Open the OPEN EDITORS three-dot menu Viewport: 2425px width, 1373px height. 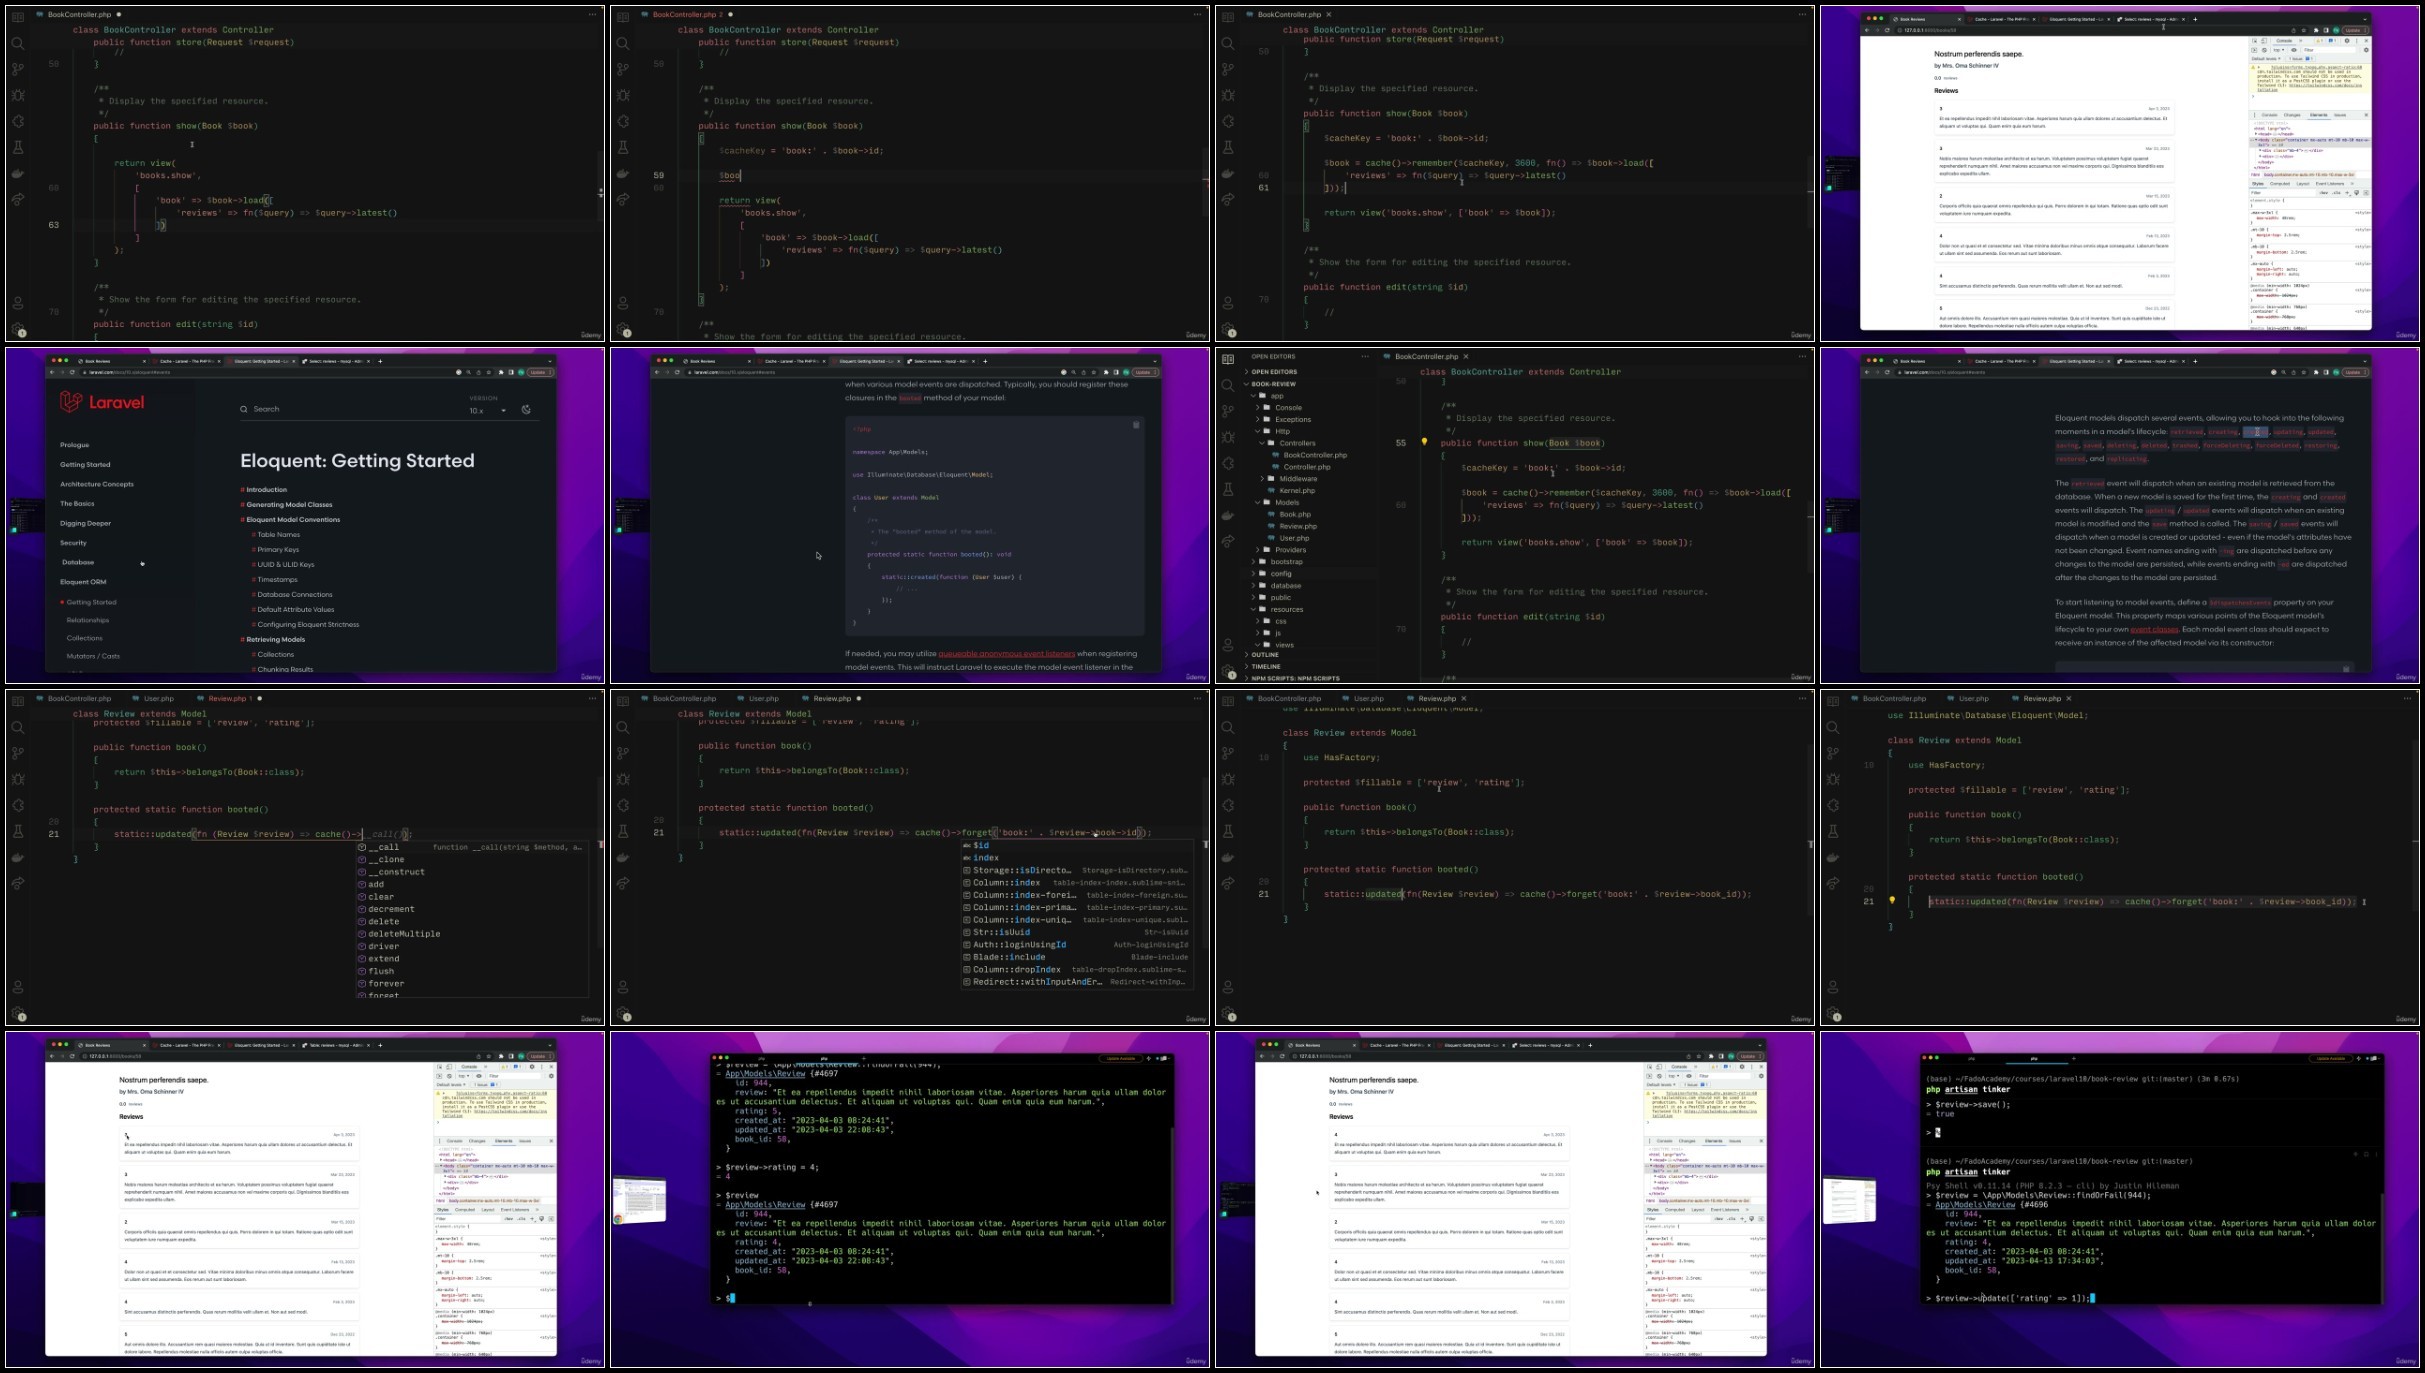click(x=1364, y=357)
